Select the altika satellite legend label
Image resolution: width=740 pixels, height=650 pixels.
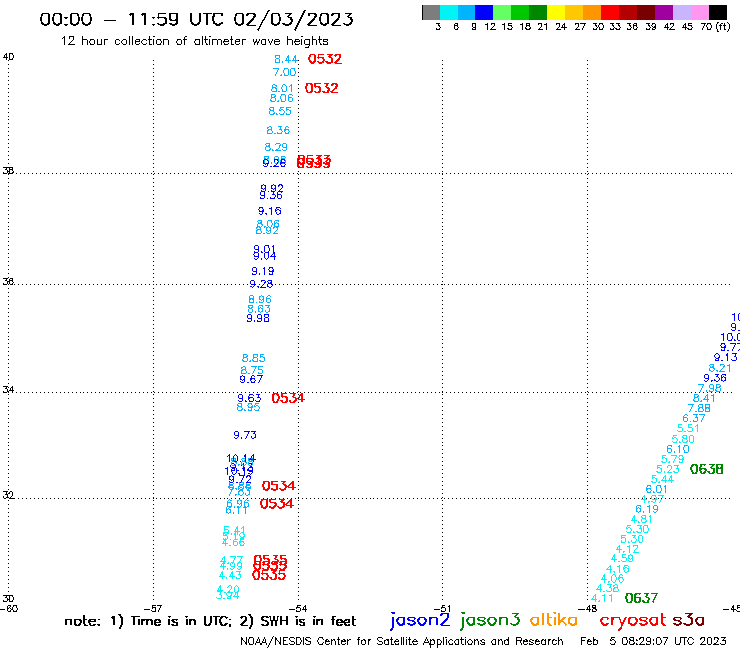554,620
